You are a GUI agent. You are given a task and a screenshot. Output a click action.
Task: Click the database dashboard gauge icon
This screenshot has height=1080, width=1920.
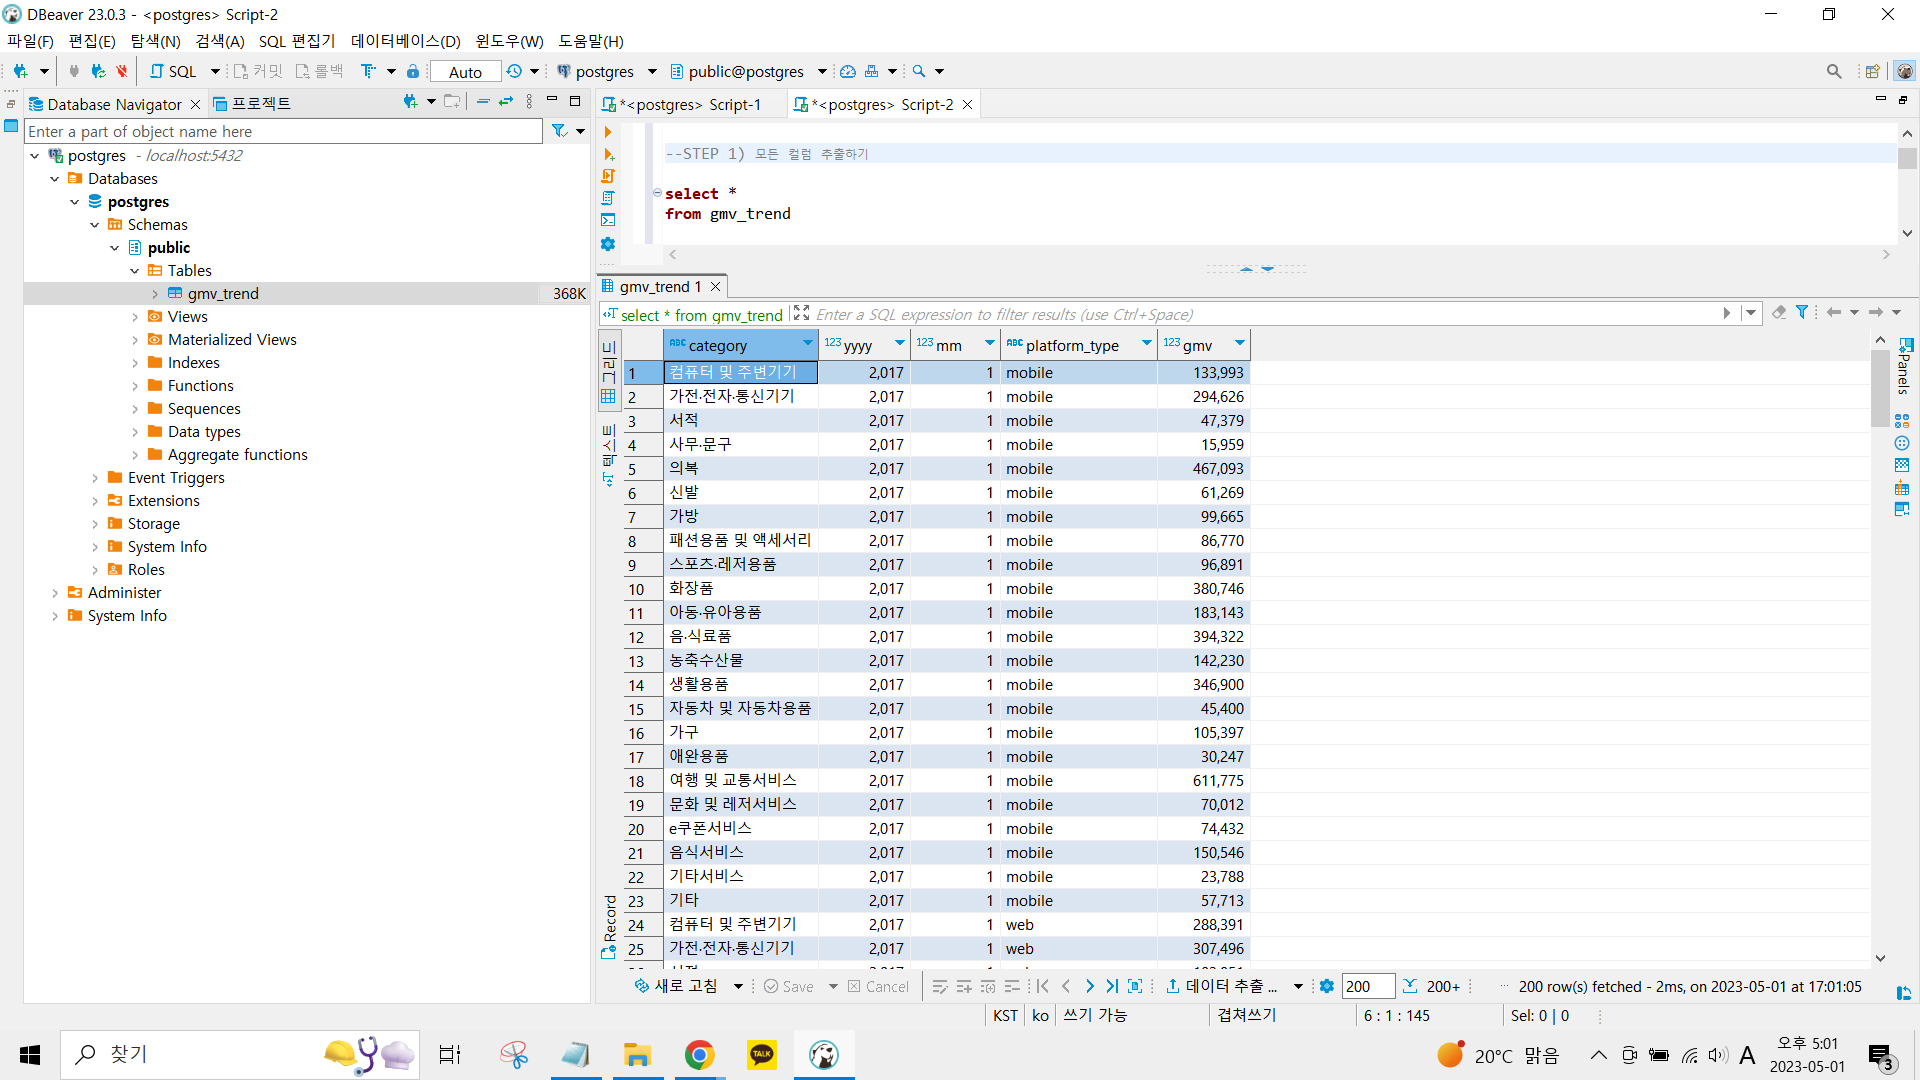tap(848, 71)
